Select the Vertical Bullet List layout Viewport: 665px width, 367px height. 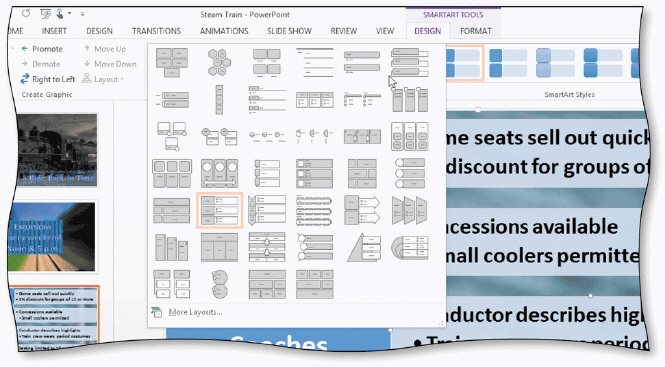[362, 62]
